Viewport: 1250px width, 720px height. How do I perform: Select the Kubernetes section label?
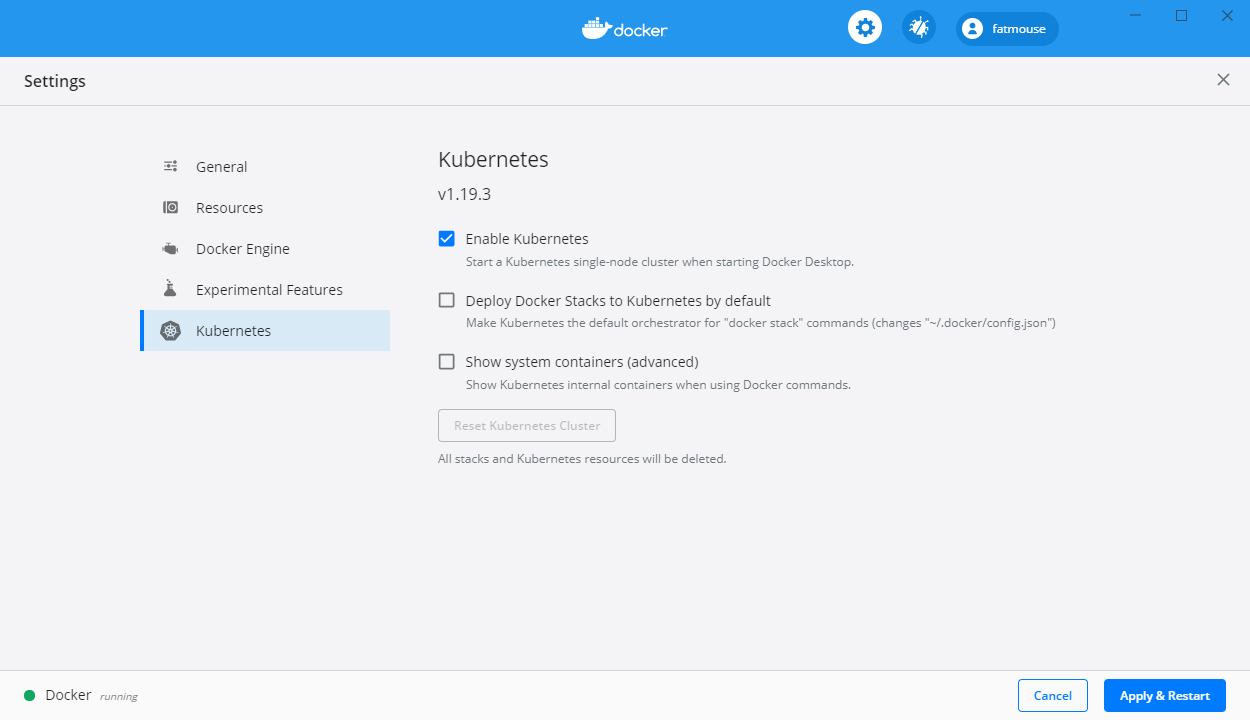(x=233, y=331)
